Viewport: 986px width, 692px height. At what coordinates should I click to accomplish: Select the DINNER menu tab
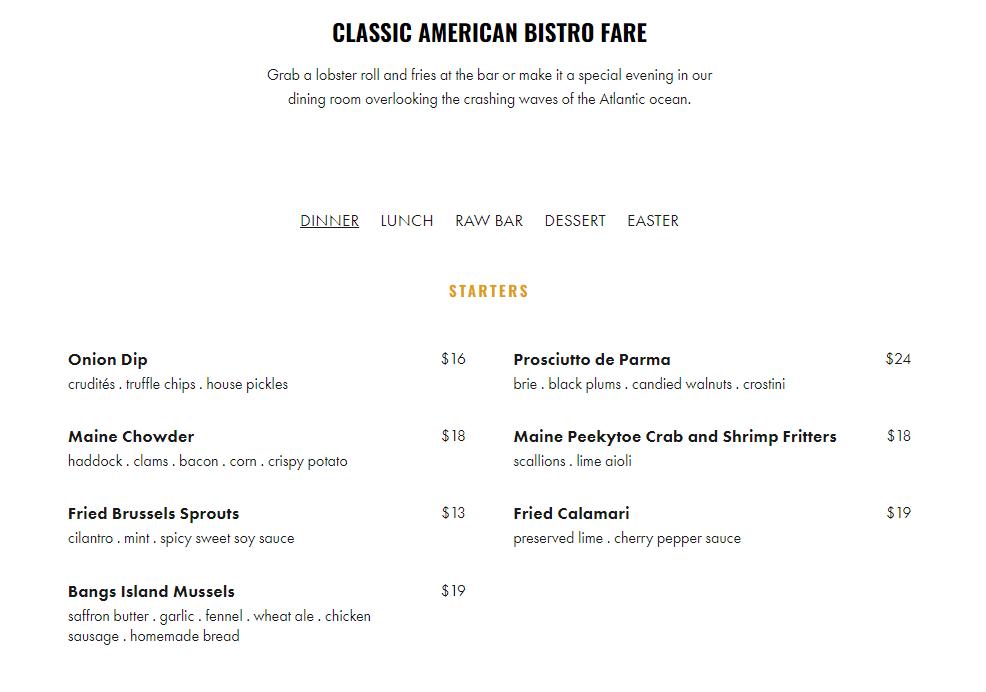point(329,221)
